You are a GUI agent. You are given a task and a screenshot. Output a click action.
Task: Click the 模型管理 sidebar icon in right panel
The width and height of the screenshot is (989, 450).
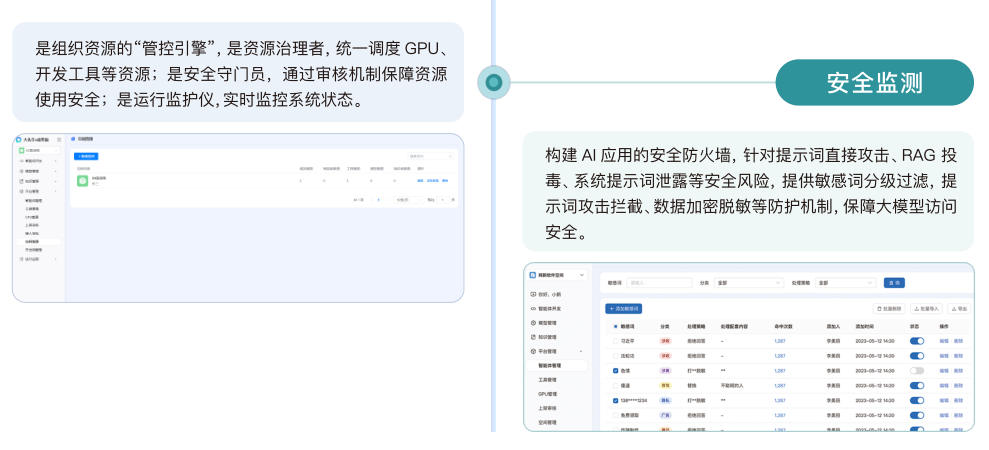tap(531, 323)
